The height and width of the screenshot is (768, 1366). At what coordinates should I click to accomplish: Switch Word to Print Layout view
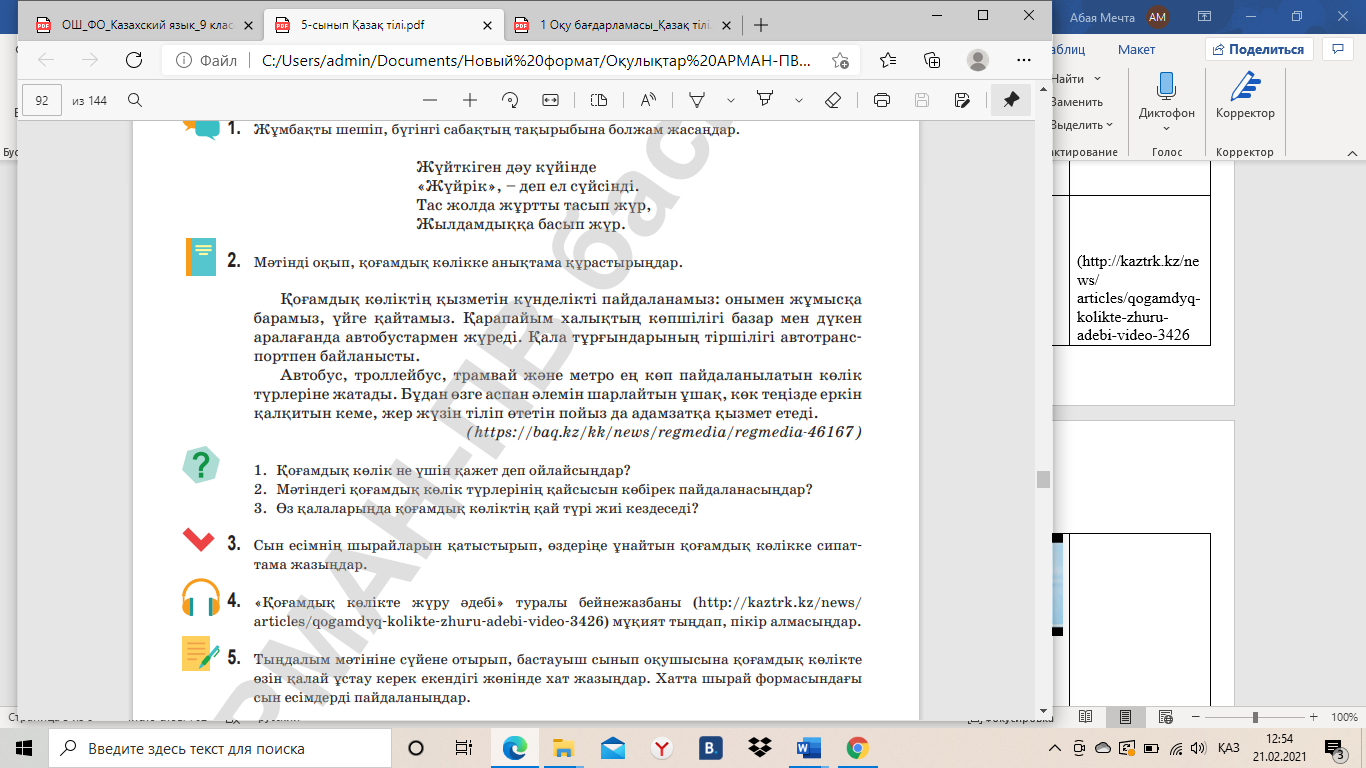point(1125,717)
